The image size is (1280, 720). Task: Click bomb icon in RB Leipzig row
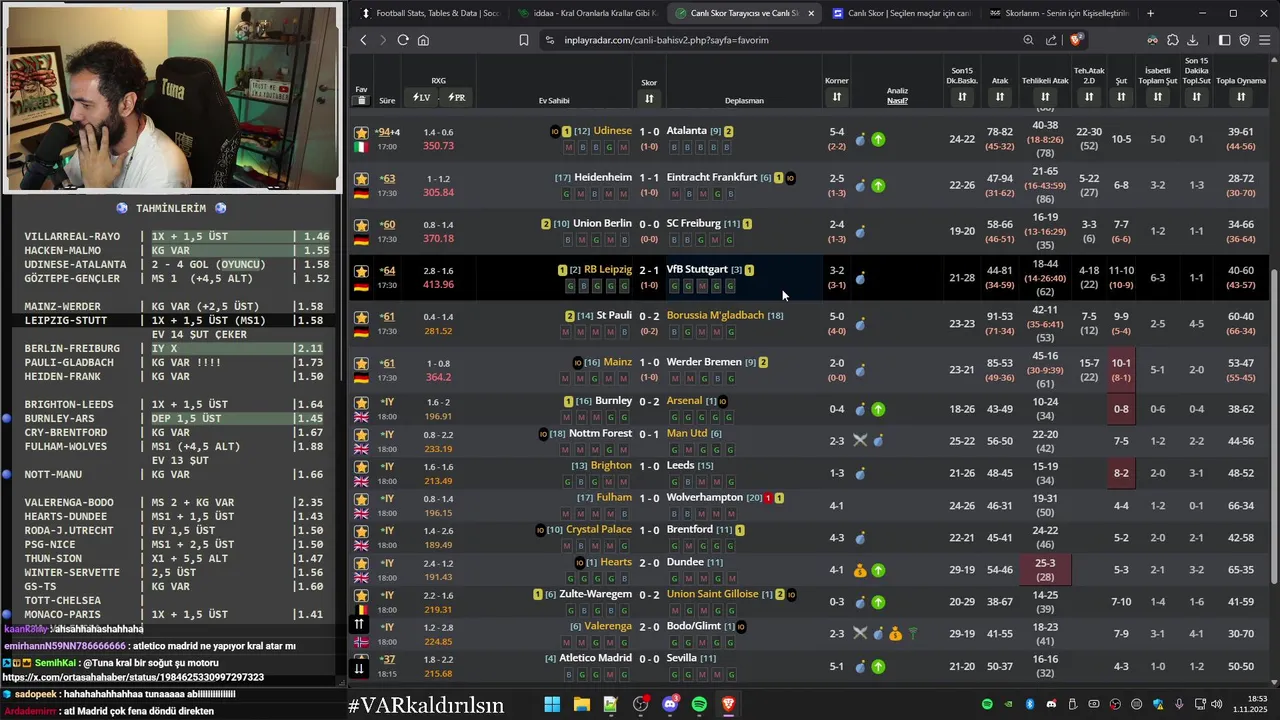point(860,279)
